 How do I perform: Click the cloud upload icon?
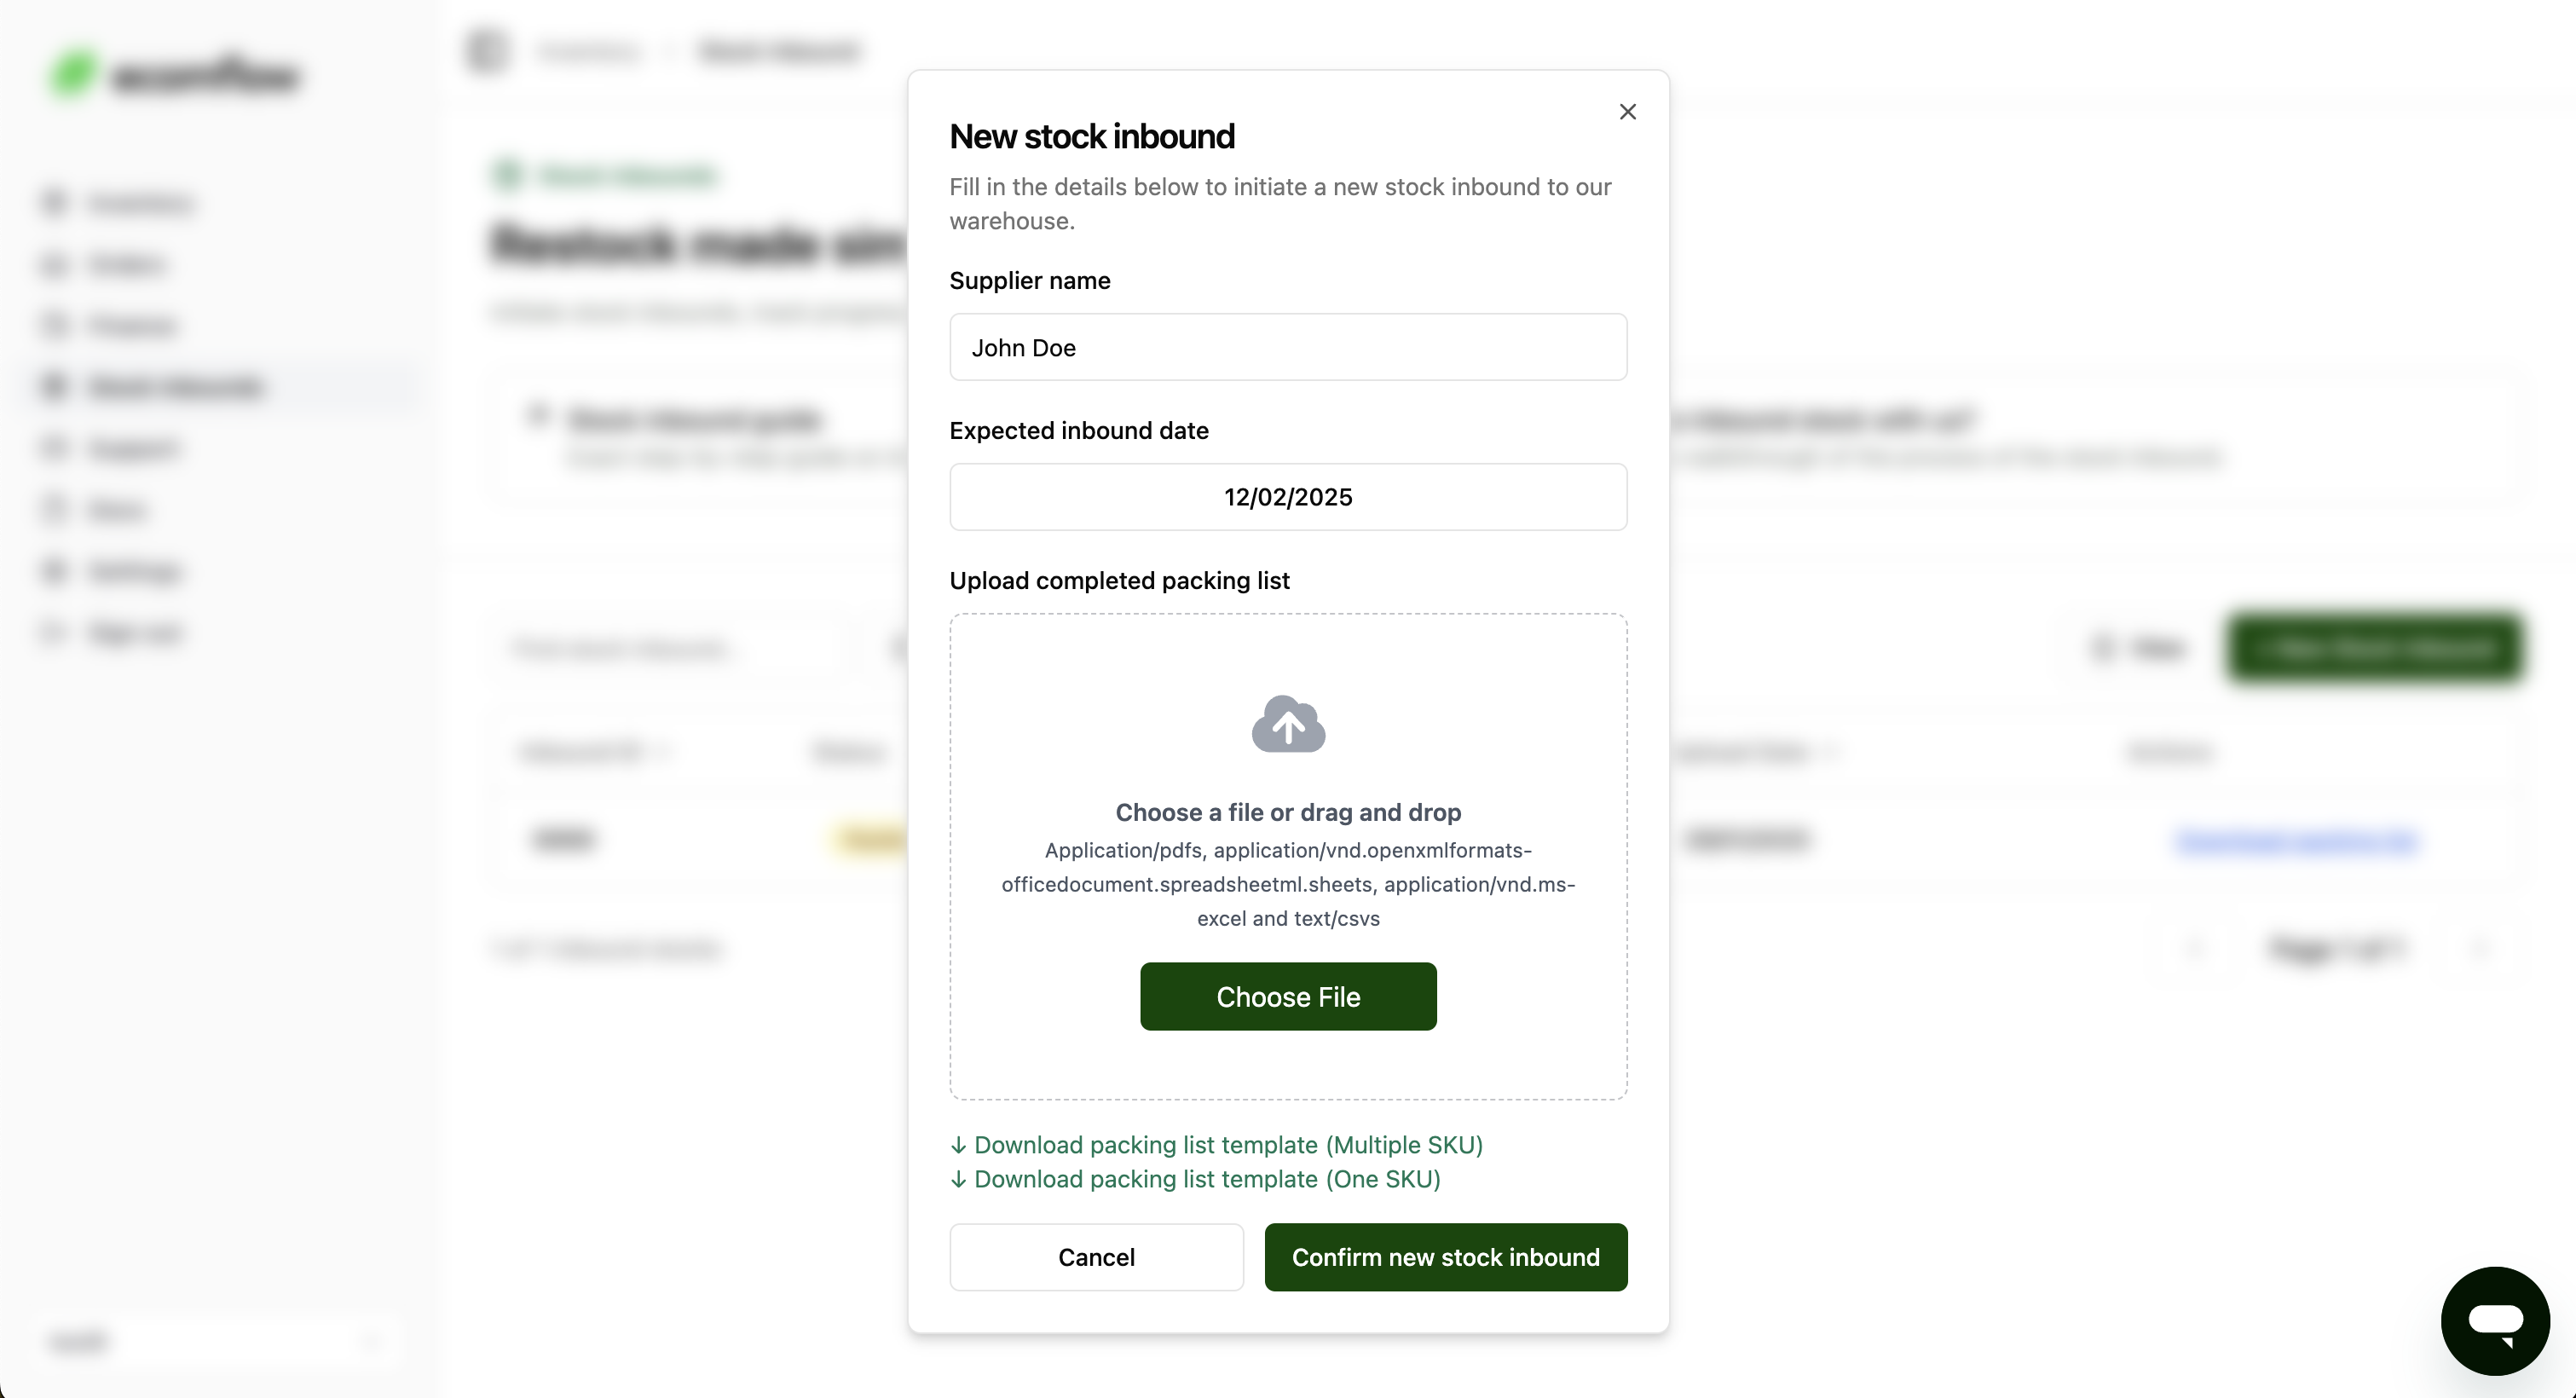pos(1288,724)
